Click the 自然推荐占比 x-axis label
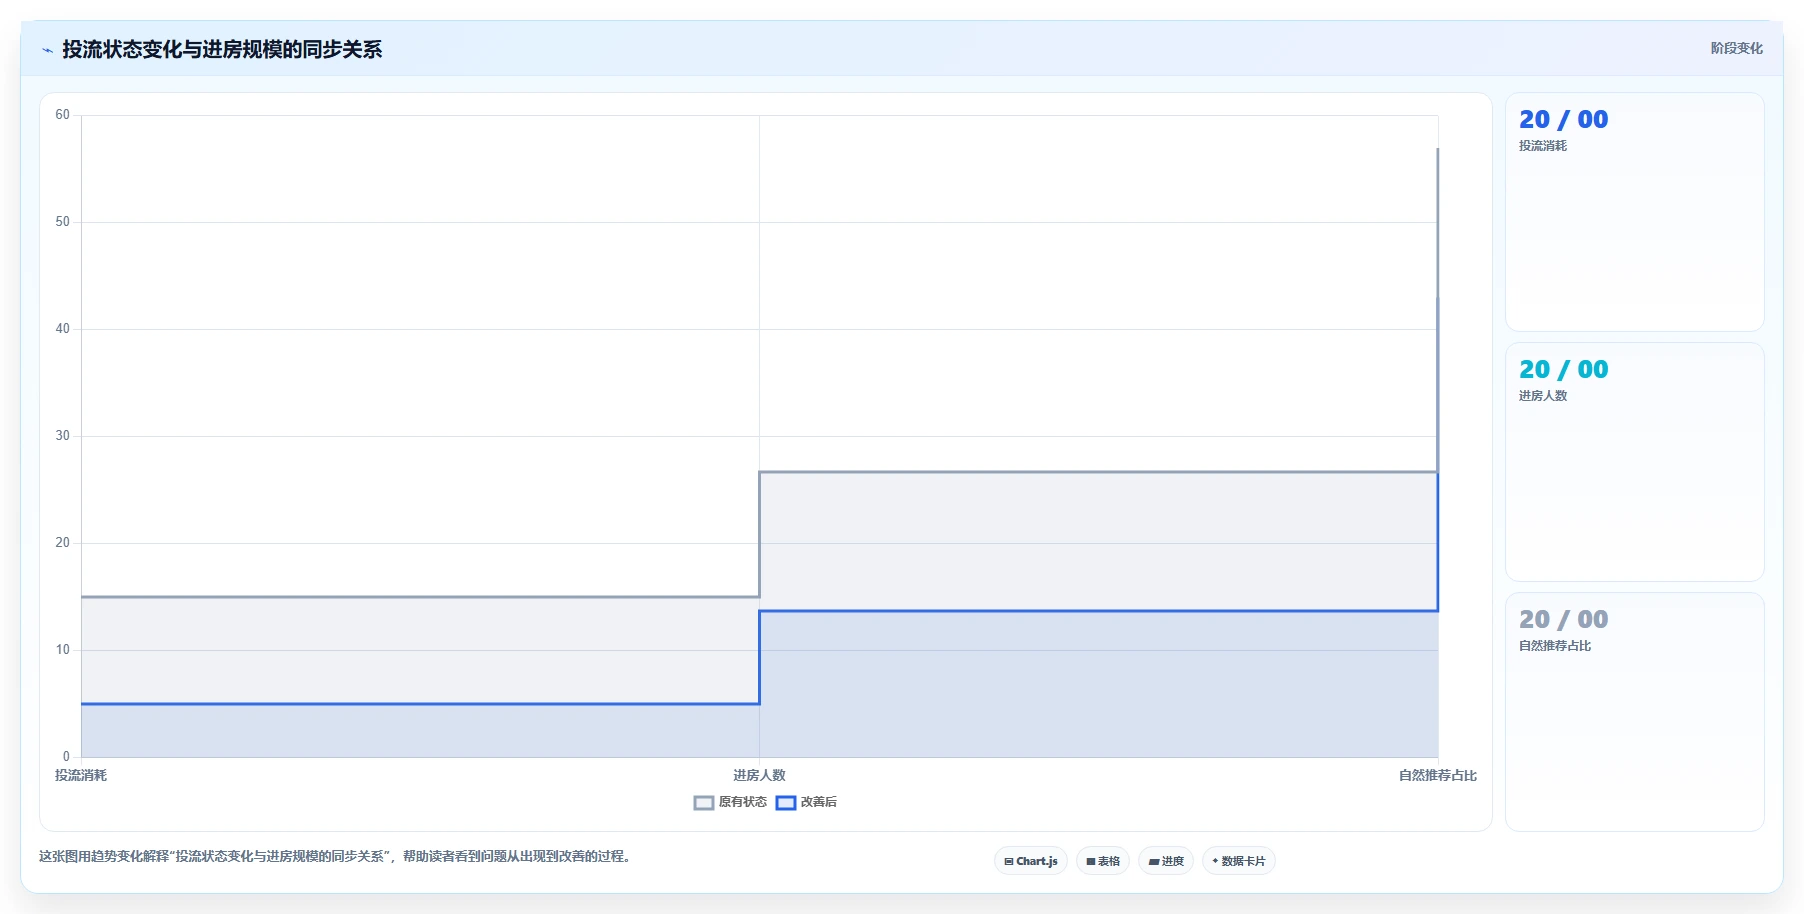This screenshot has width=1804, height=914. (x=1437, y=775)
